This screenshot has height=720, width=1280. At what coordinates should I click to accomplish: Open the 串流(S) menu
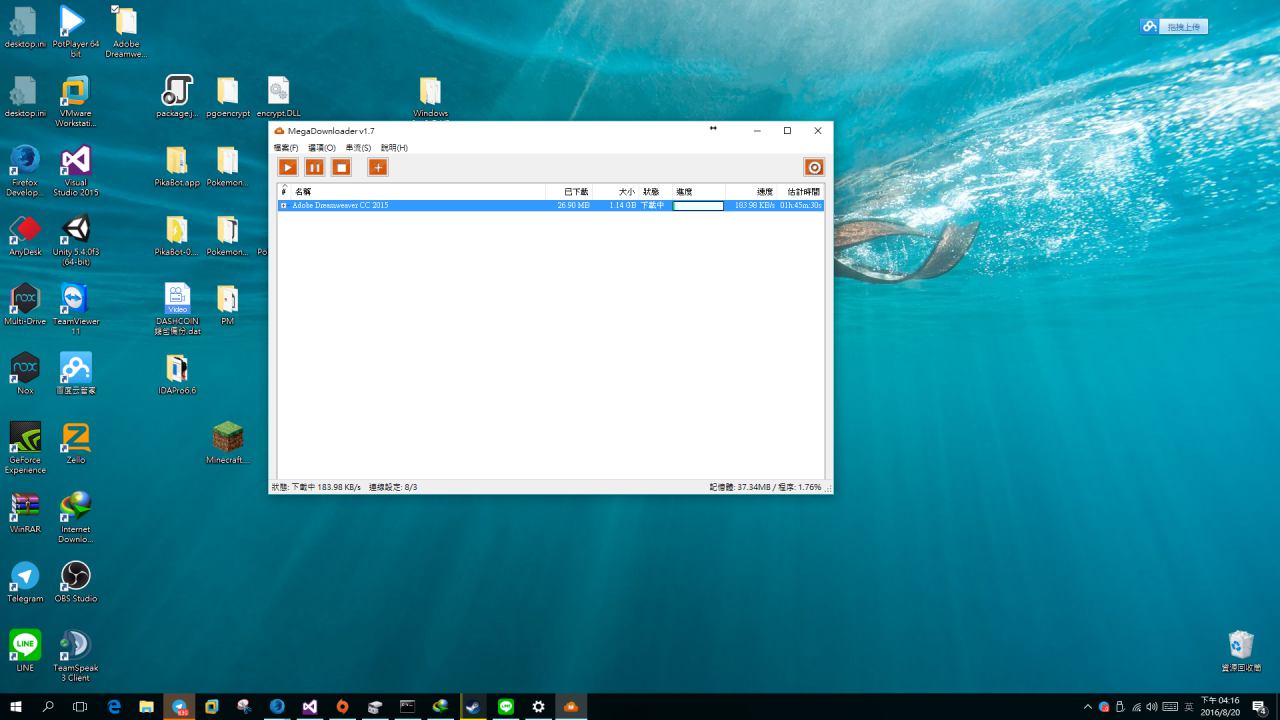pyautogui.click(x=358, y=148)
